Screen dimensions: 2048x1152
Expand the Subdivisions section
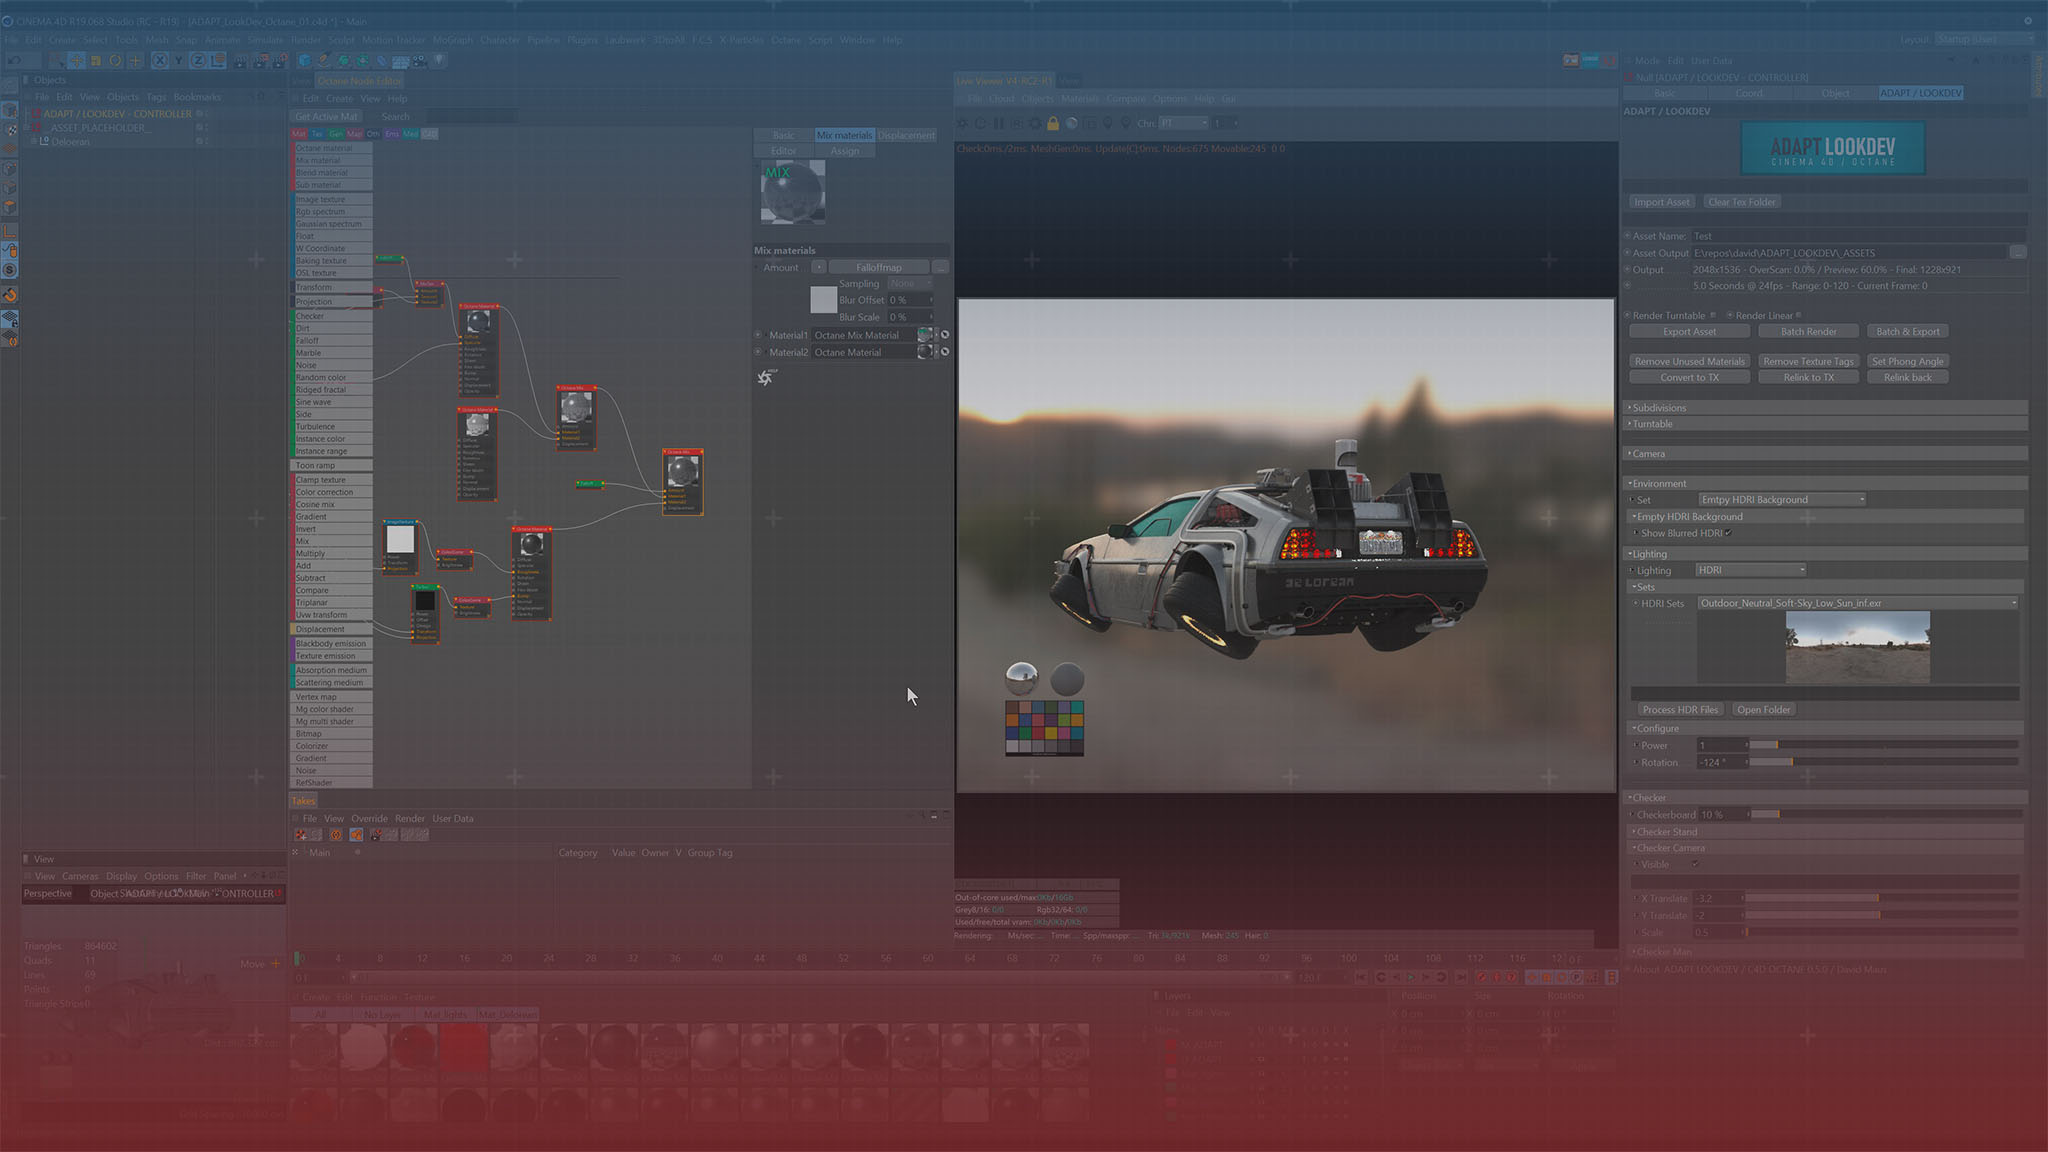point(1826,408)
